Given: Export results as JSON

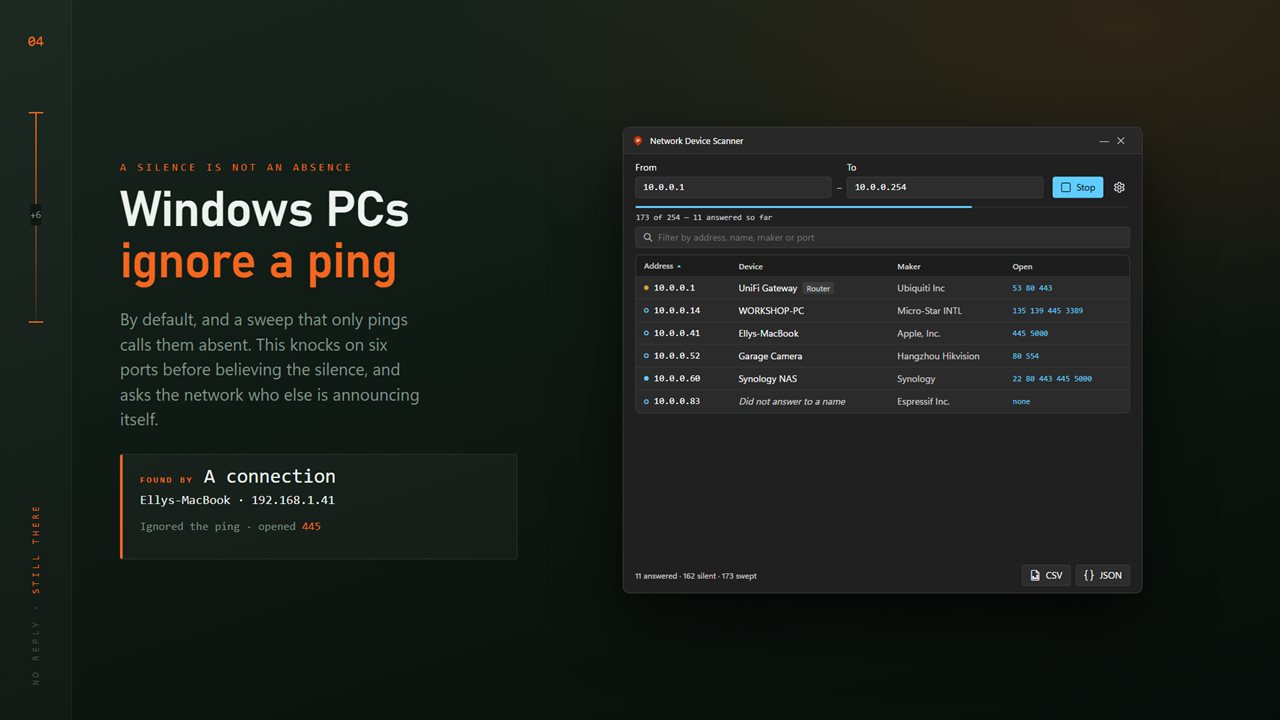Looking at the screenshot, I should [x=1102, y=575].
